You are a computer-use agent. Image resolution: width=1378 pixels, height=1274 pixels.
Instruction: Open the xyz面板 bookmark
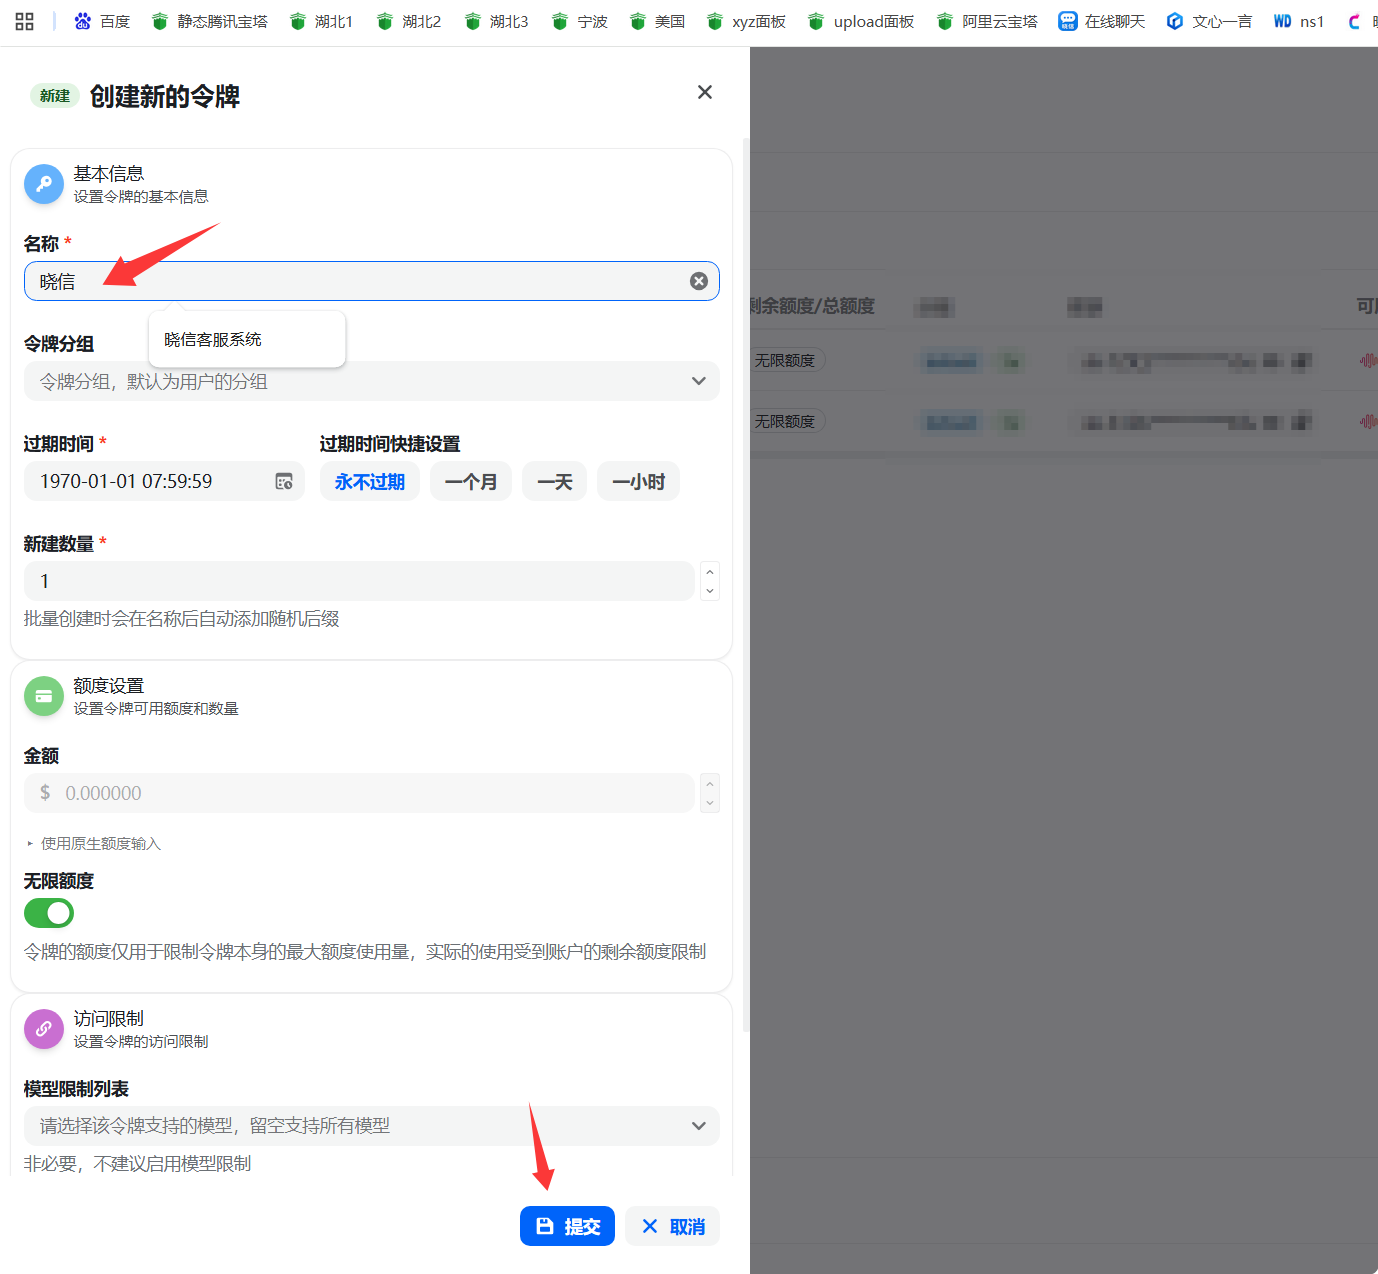[746, 21]
